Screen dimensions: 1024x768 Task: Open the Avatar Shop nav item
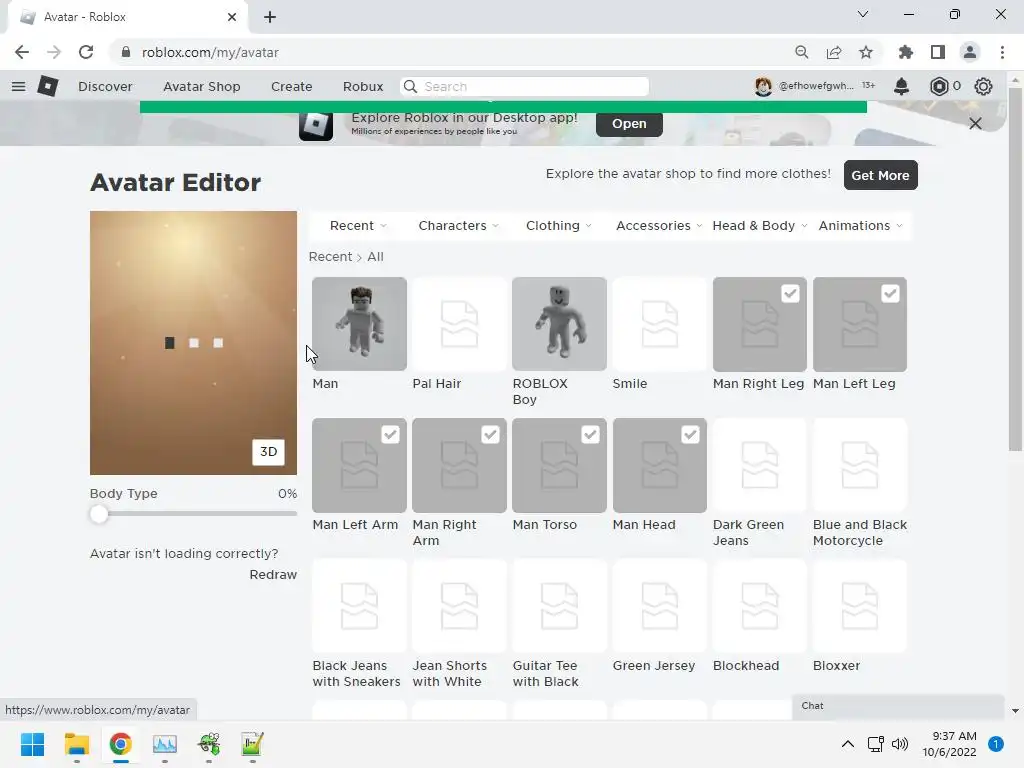pyautogui.click(x=202, y=86)
